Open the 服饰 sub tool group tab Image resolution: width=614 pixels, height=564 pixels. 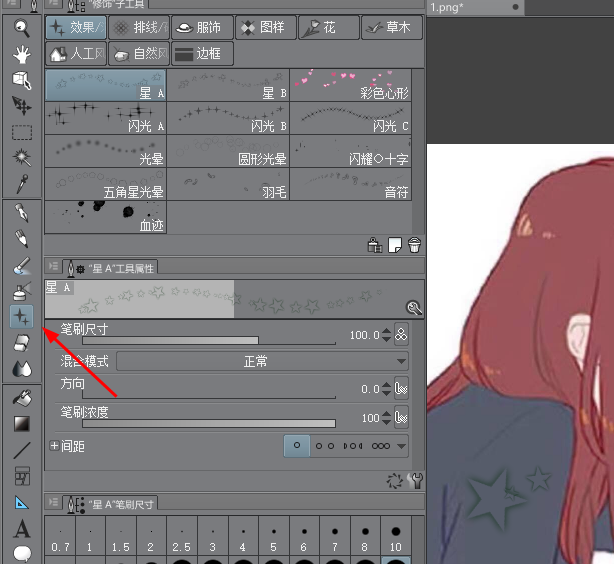(x=202, y=27)
